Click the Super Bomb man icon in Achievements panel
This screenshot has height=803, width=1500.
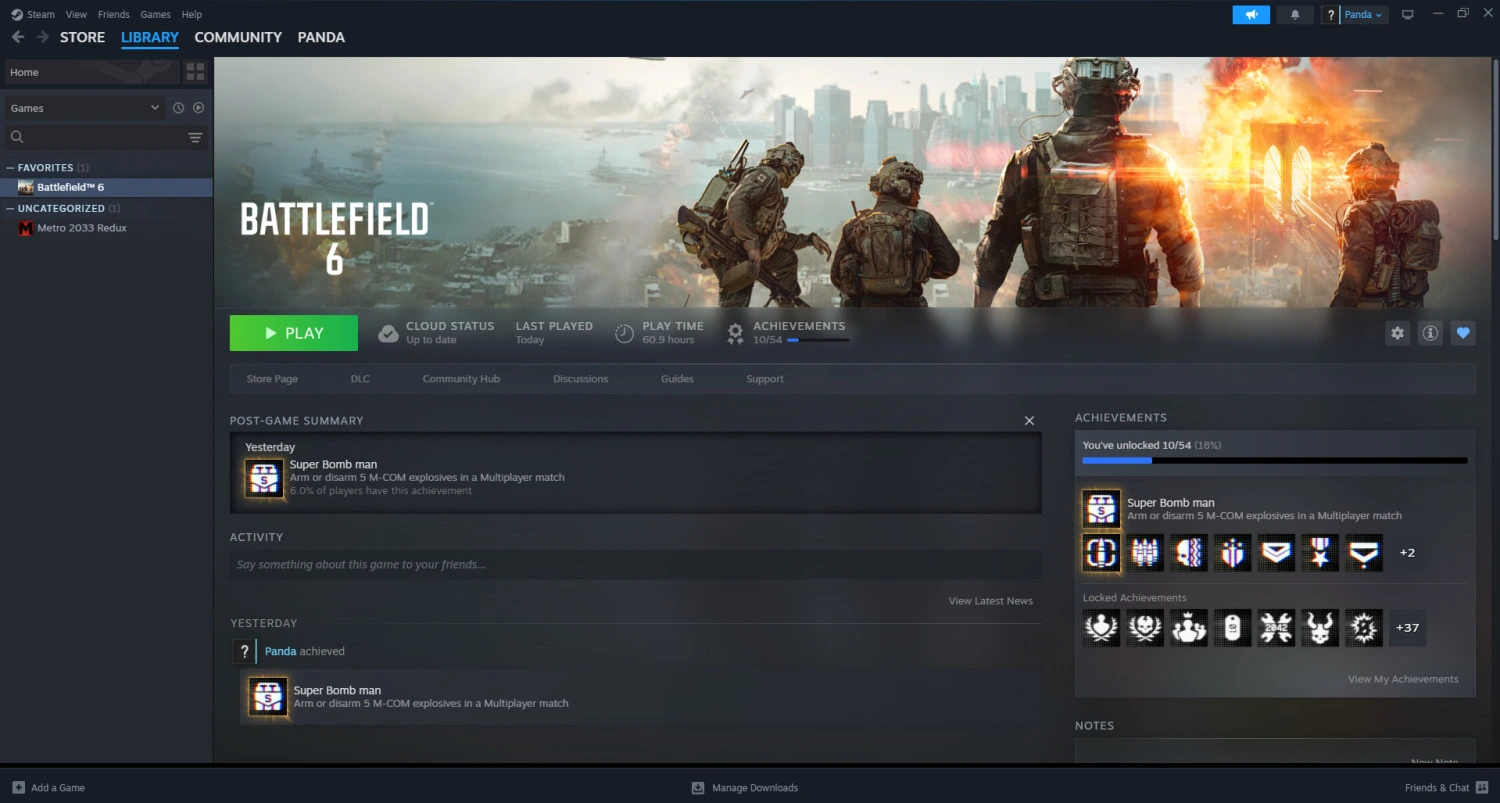pos(1102,509)
